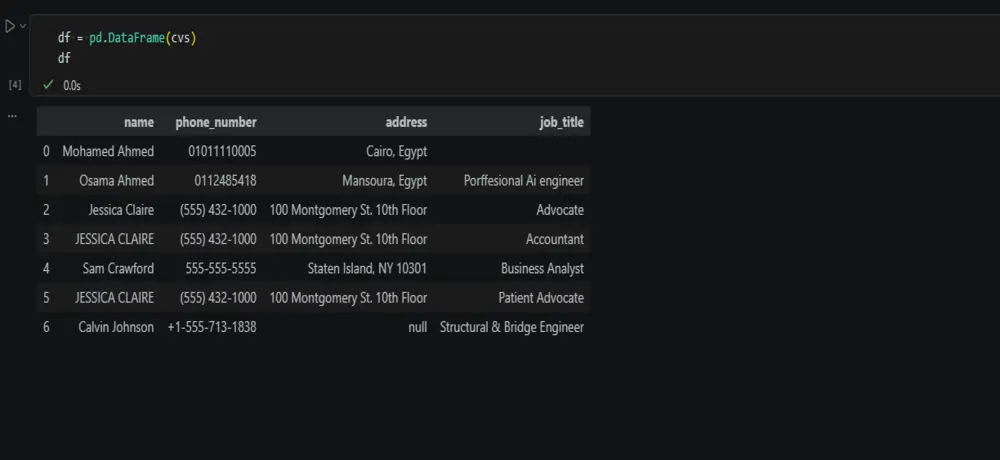Click the '+1-555-713-1838' phone cell
Image resolution: width=1000 pixels, height=460 pixels.
pyautogui.click(x=212, y=327)
